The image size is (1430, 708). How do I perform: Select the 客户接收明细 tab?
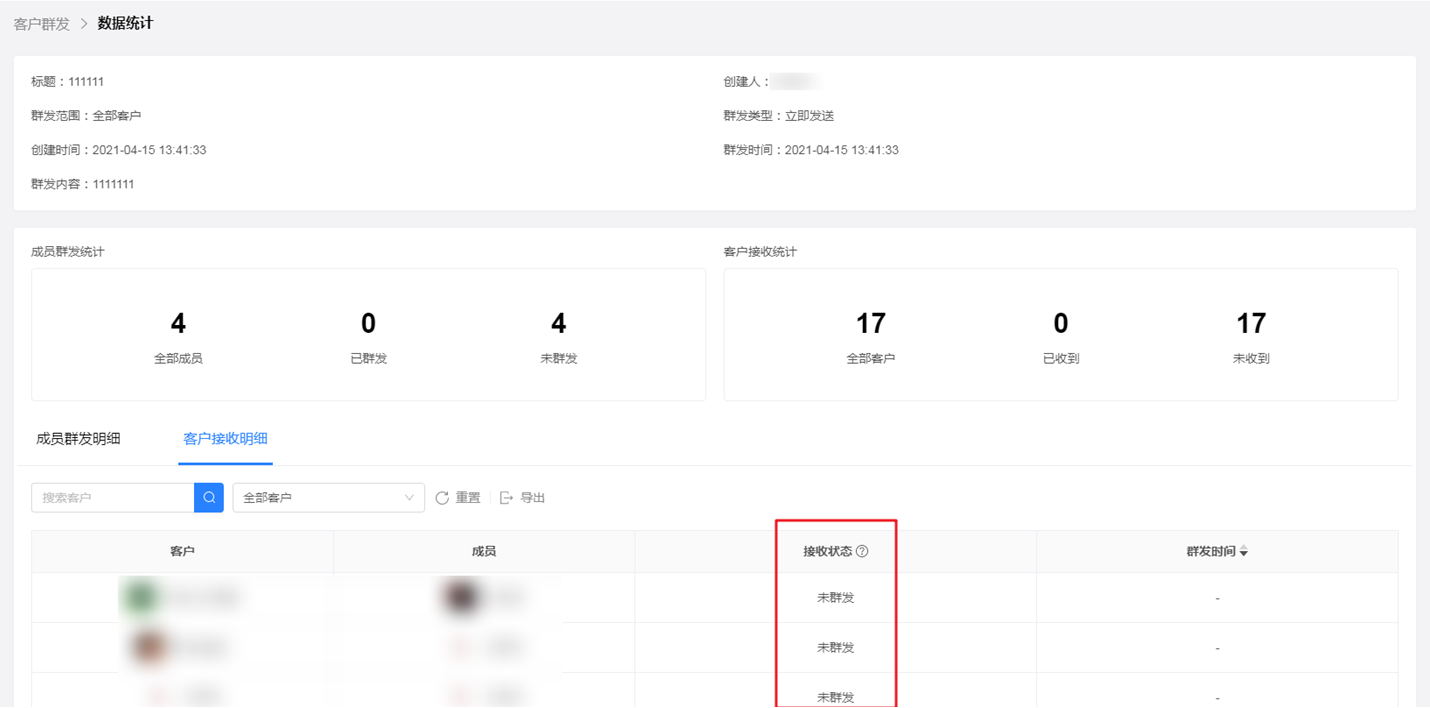click(x=225, y=438)
